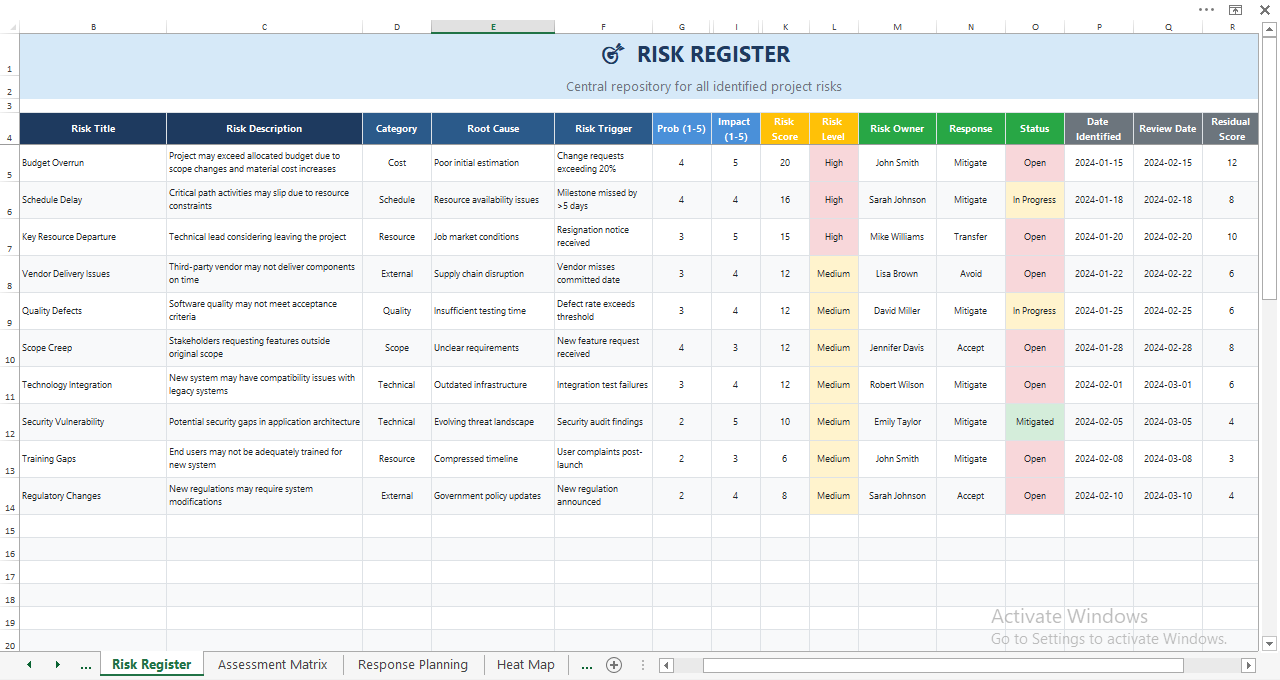Select column C header
The image size is (1280, 680).
click(265, 27)
